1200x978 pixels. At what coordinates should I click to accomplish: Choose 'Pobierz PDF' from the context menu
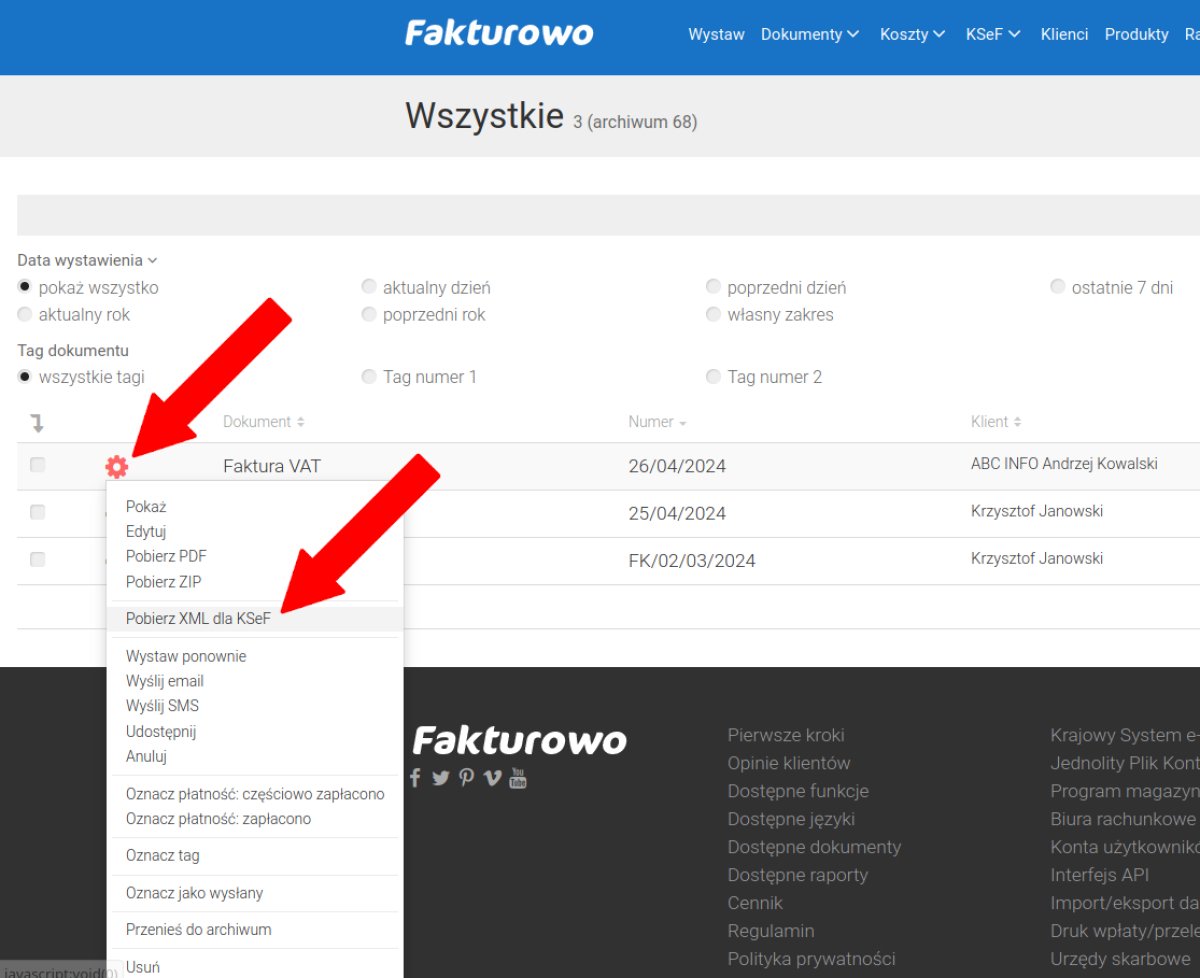(166, 556)
